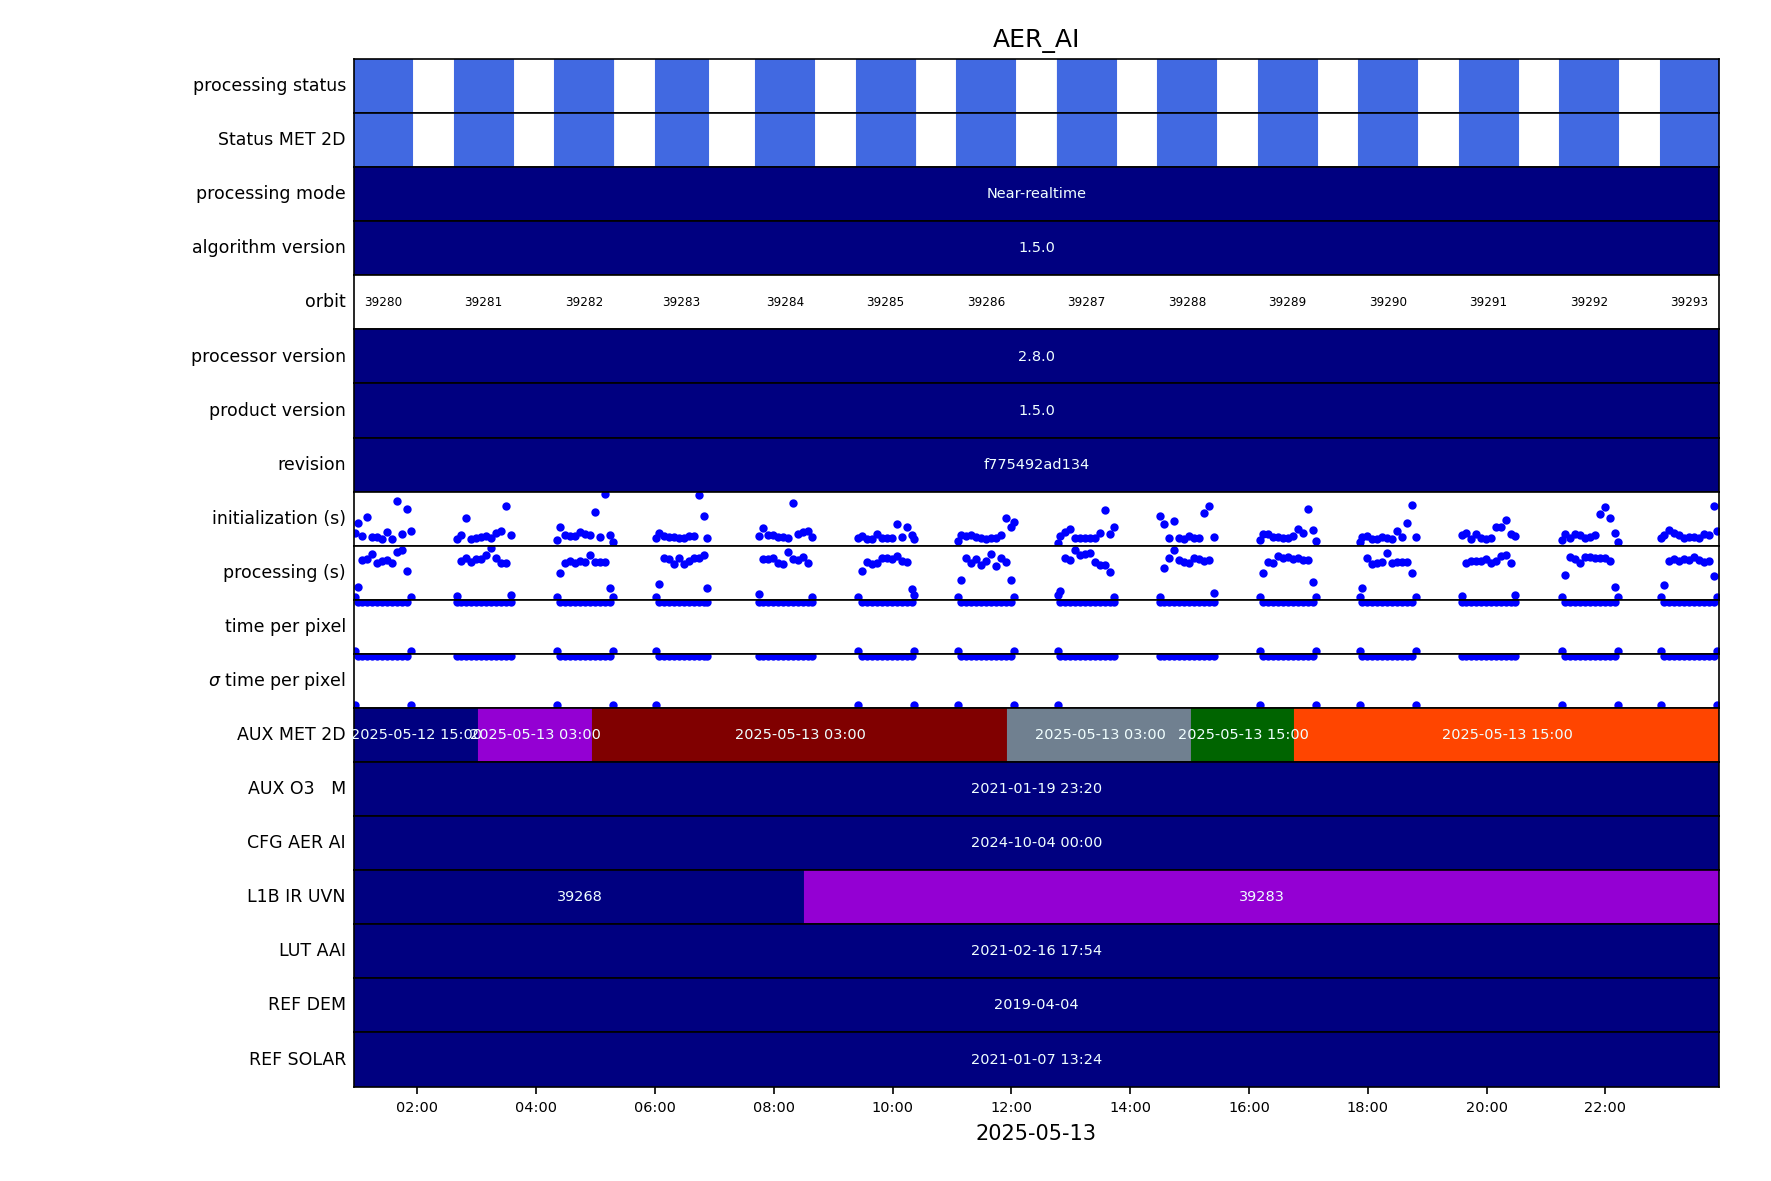Screen dimensions: 1771x1181
Task: Click the processor version 2.8.0 value
Action: [1036, 357]
